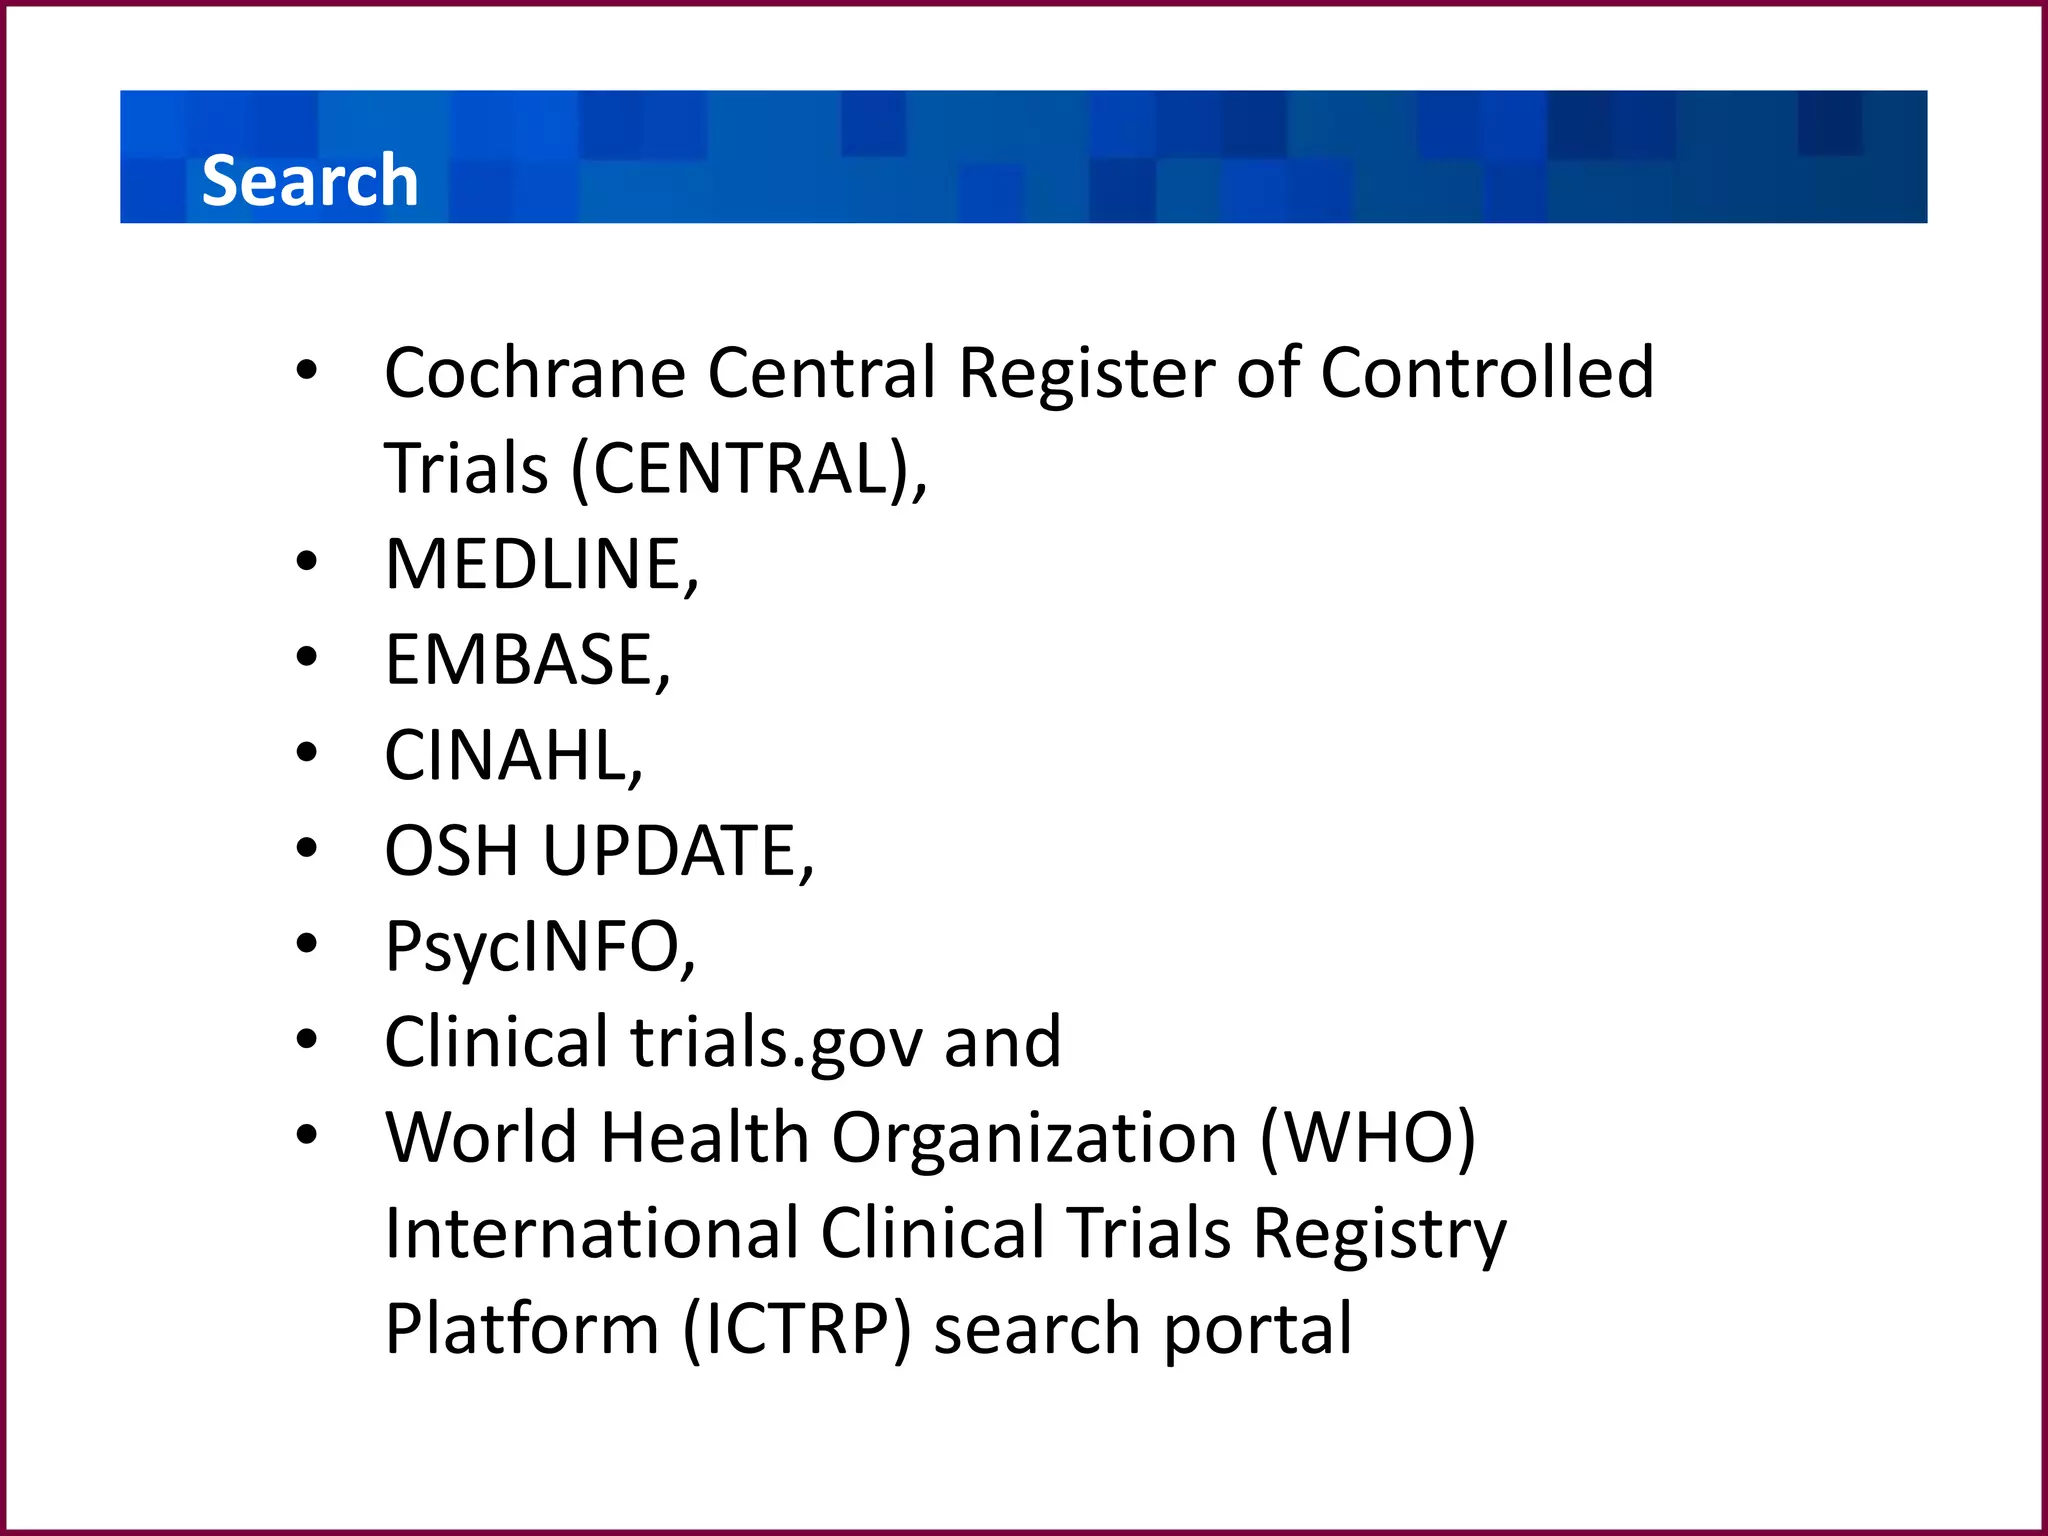Click the "EMBASE," bullet text
This screenshot has width=2048, height=1536.
(528, 660)
